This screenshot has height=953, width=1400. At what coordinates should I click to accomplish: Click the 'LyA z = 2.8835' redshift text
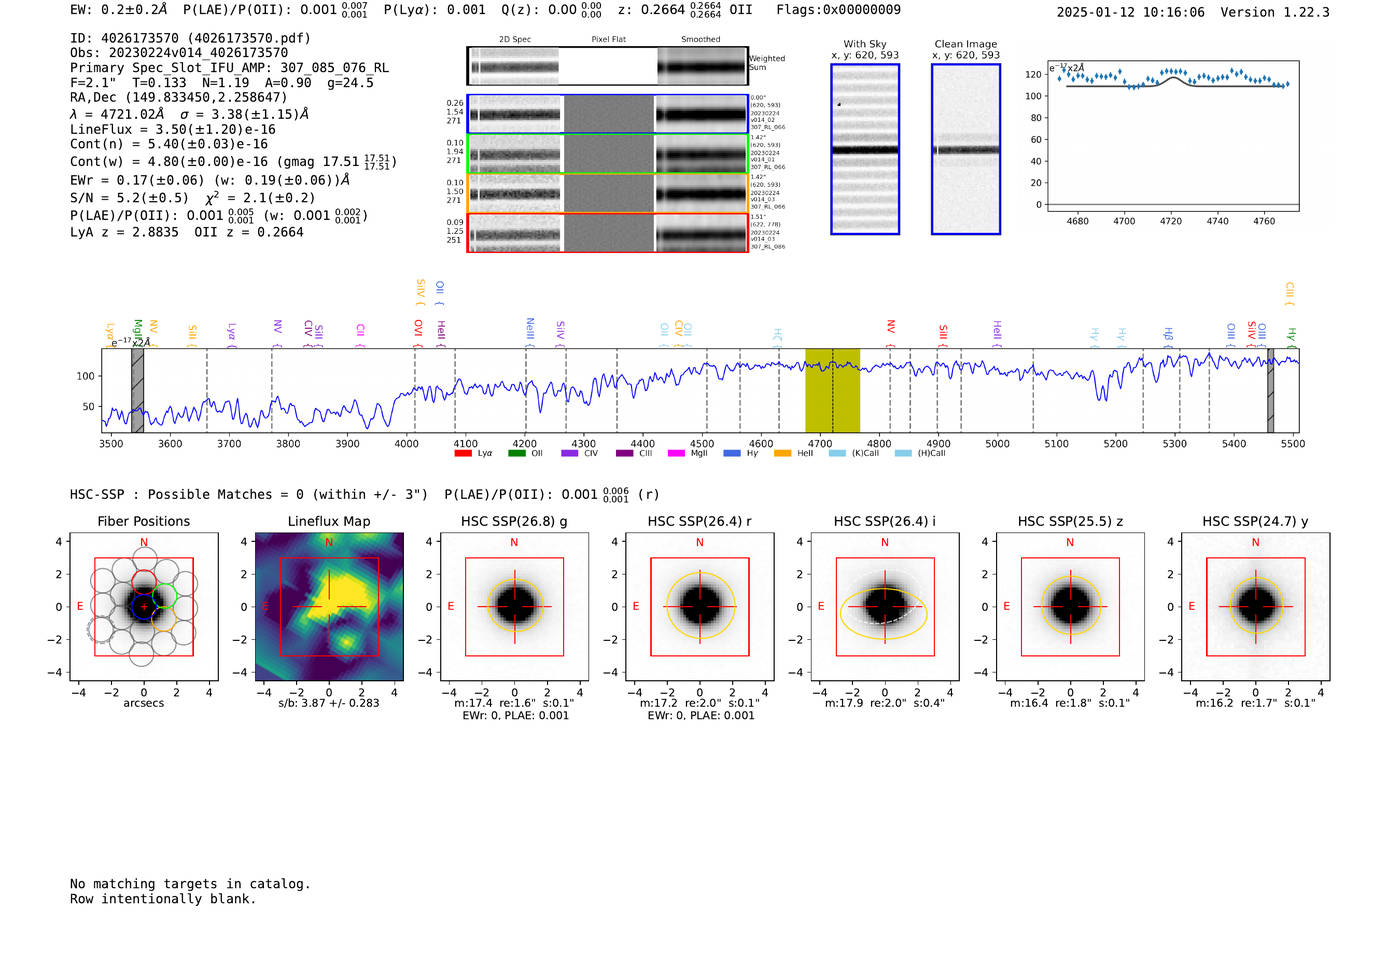(x=124, y=232)
